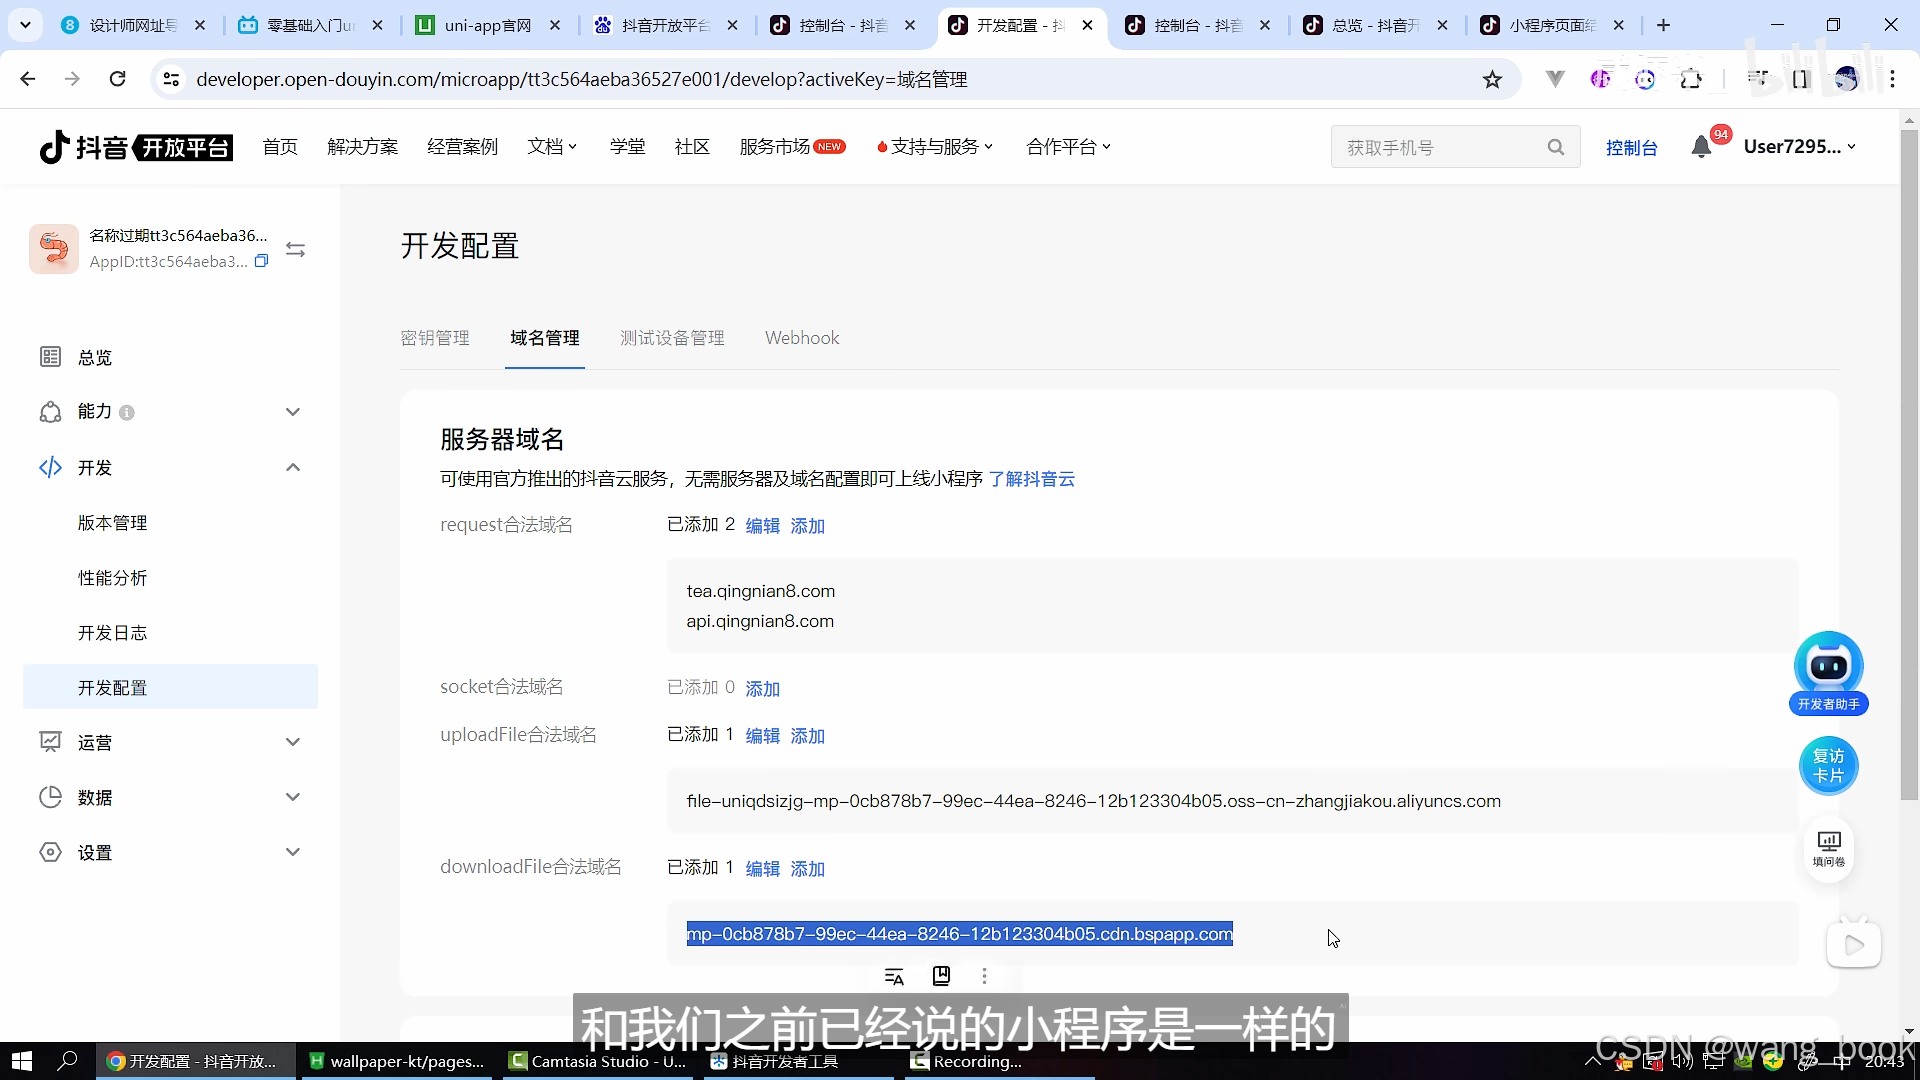Open Chrome's three-dot main menu
The height and width of the screenshot is (1080, 1920).
tap(1892, 79)
